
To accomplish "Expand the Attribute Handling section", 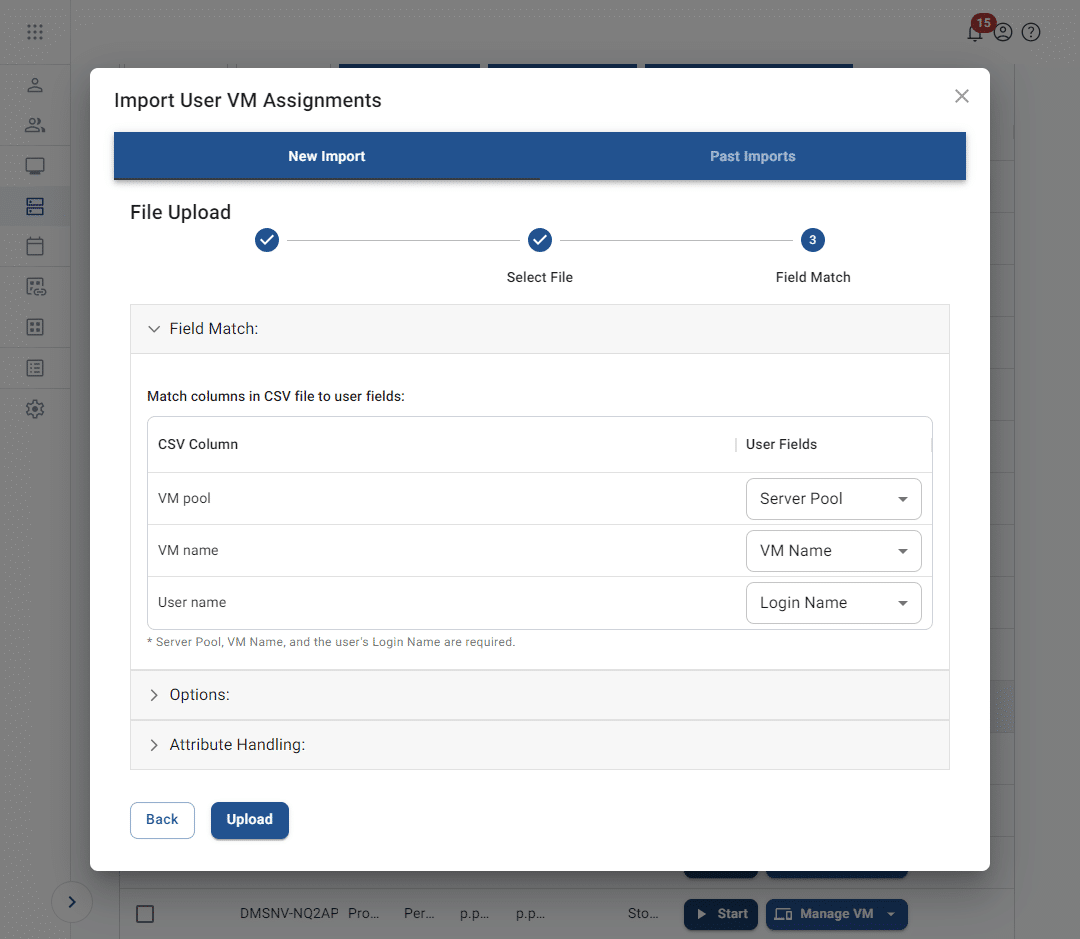I will pyautogui.click(x=236, y=745).
